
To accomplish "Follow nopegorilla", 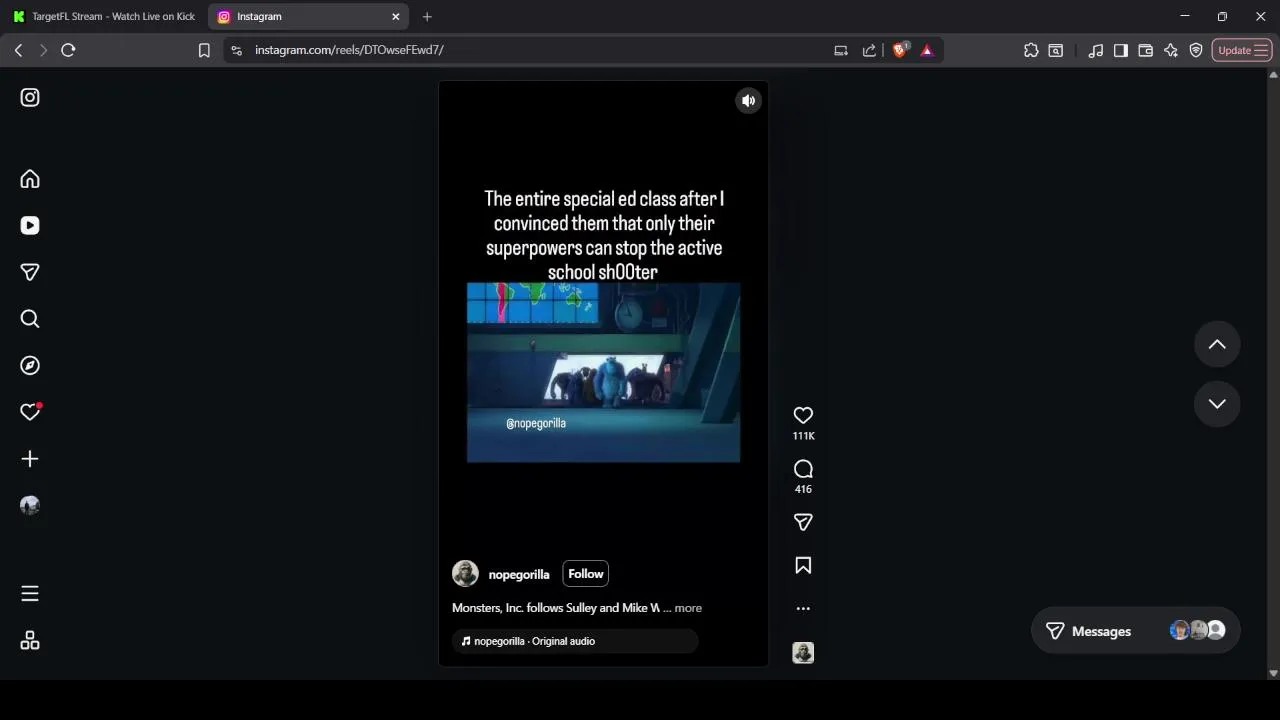I will [586, 574].
